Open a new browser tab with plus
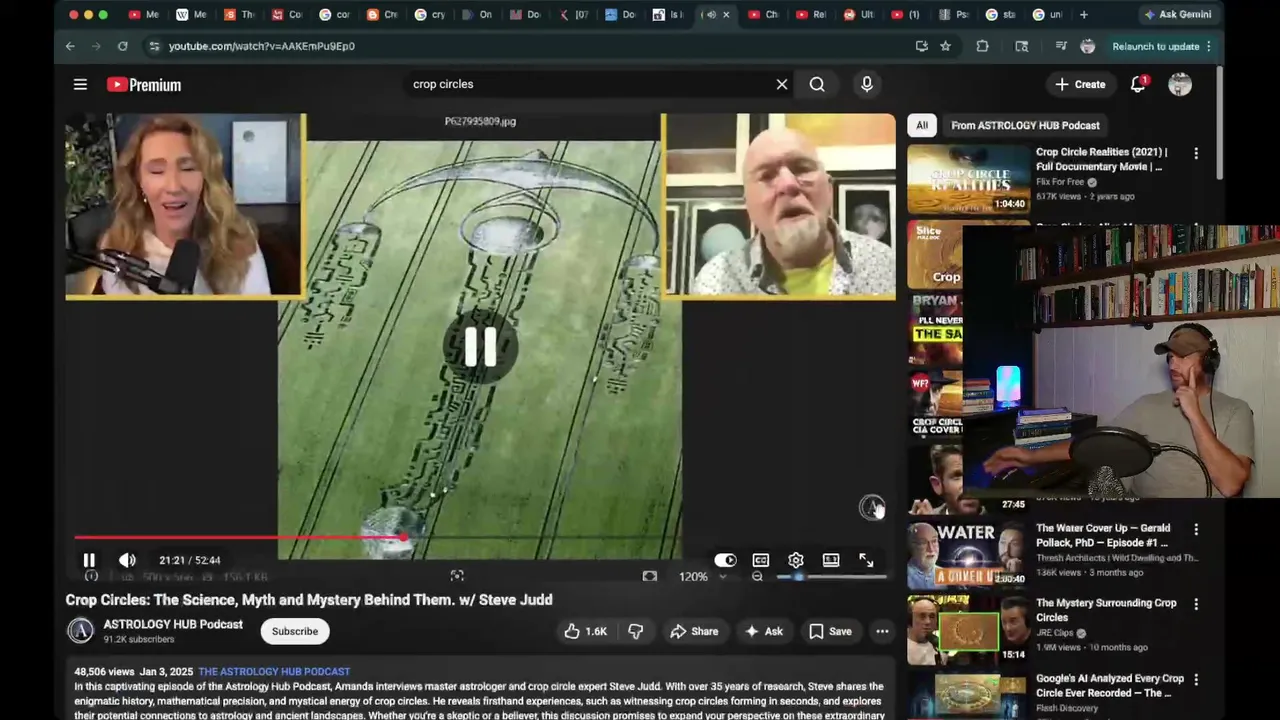Viewport: 1280px width, 720px height. (1083, 15)
